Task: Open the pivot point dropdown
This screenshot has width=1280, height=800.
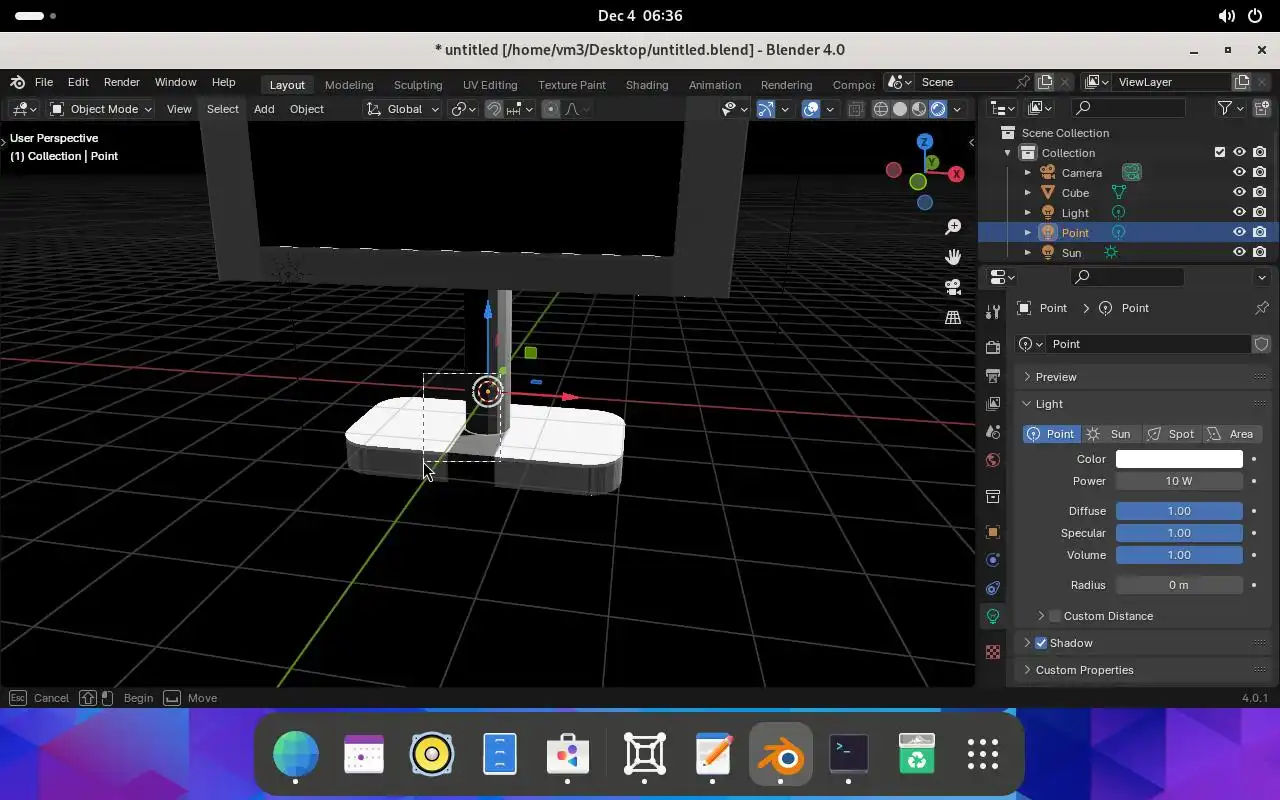Action: (463, 109)
